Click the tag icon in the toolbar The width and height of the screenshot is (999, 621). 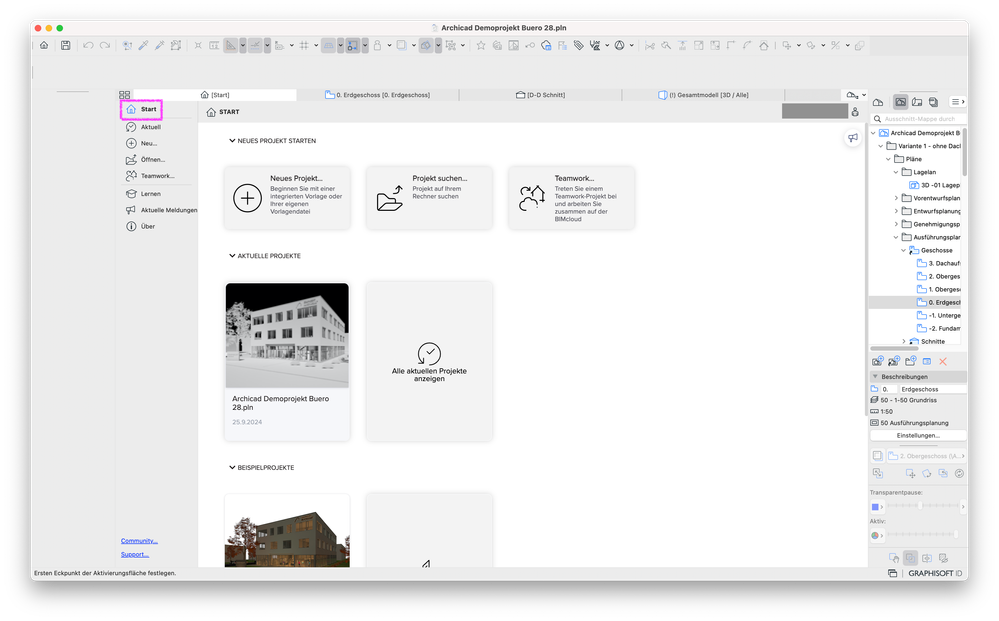[x=579, y=45]
